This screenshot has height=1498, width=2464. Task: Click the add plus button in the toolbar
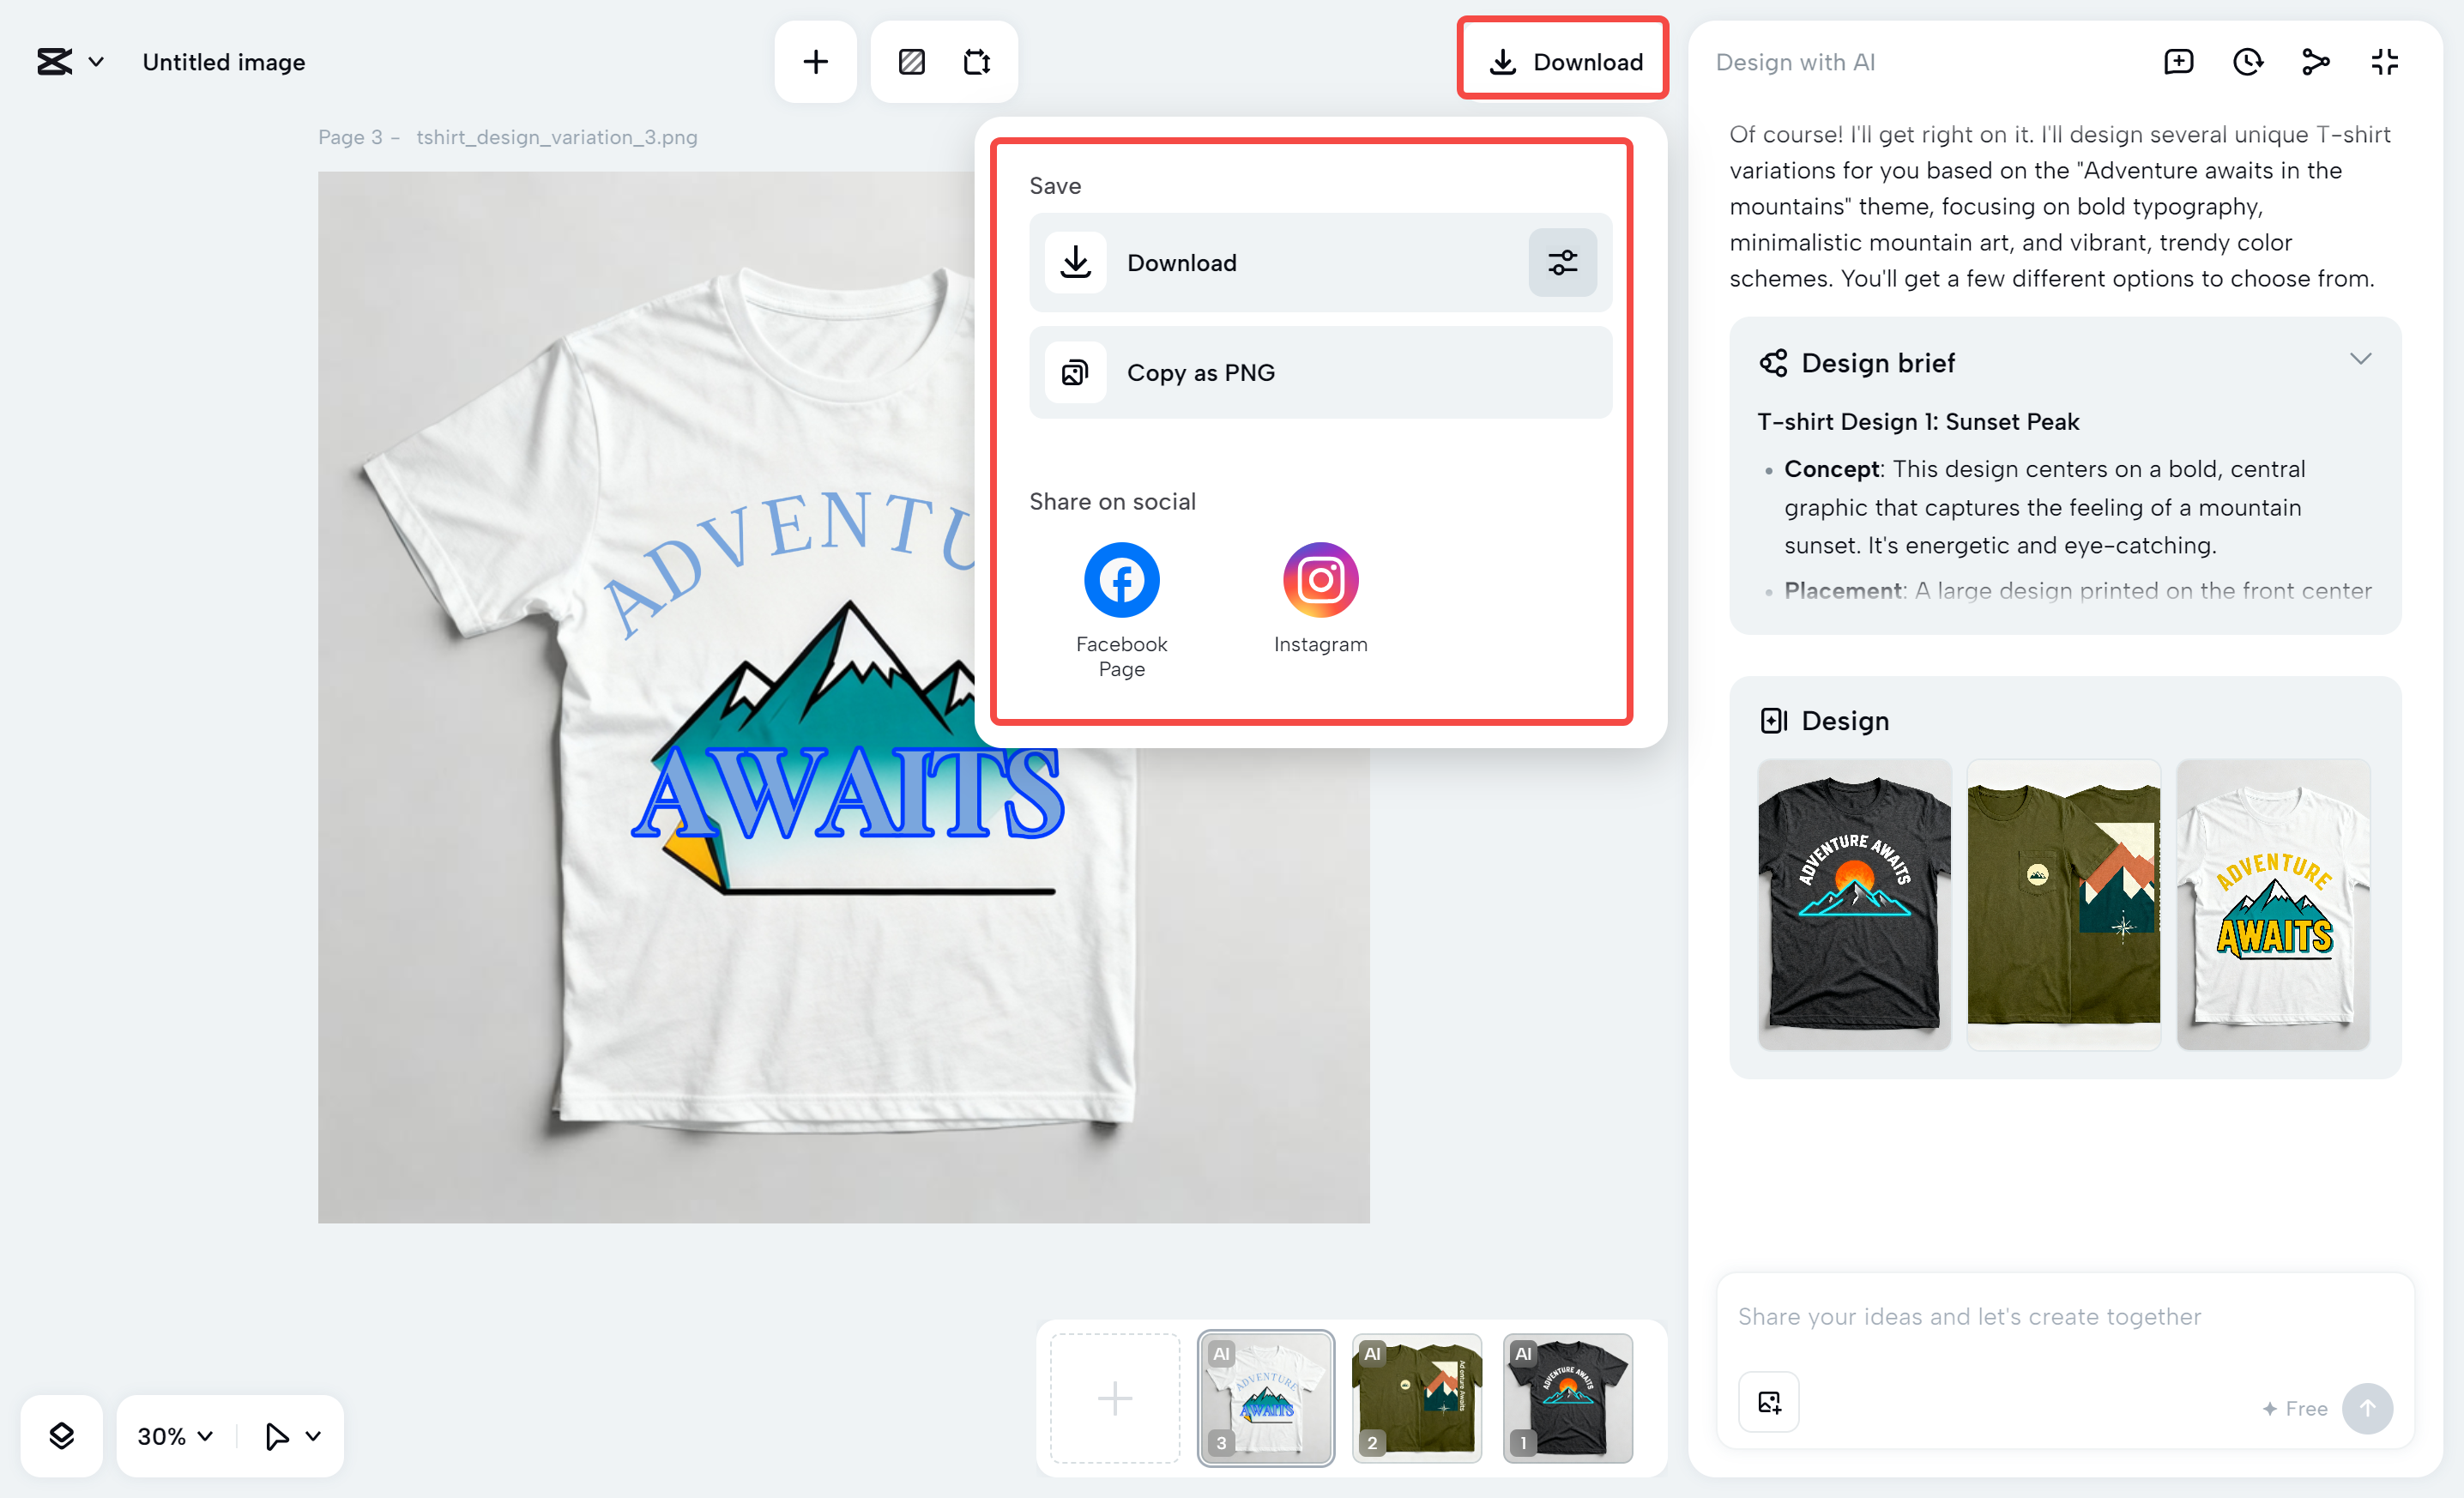(x=815, y=62)
